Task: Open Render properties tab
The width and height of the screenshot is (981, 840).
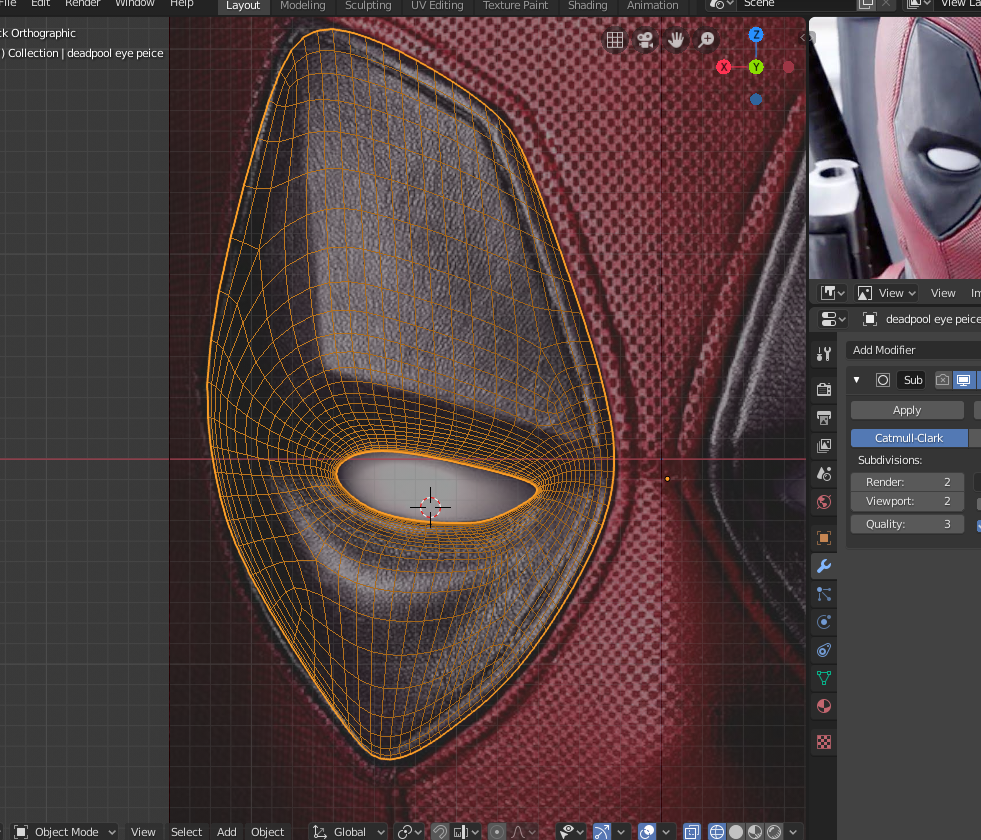Action: point(824,389)
